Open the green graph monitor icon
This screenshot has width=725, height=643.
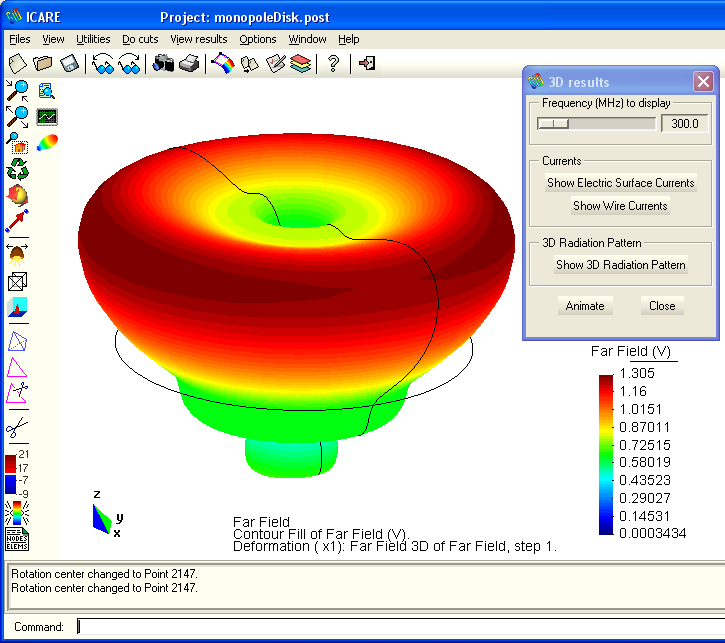47,117
